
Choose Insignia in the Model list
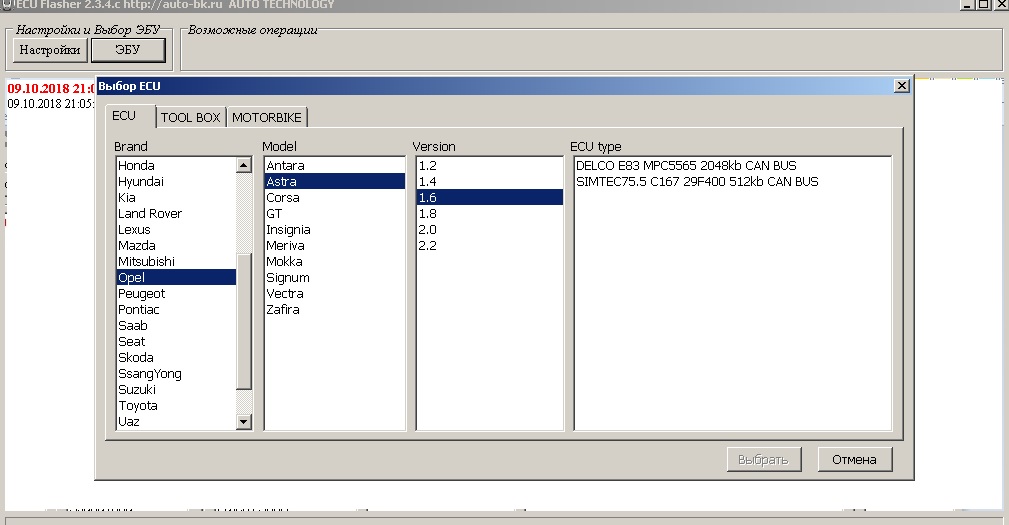click(335, 230)
